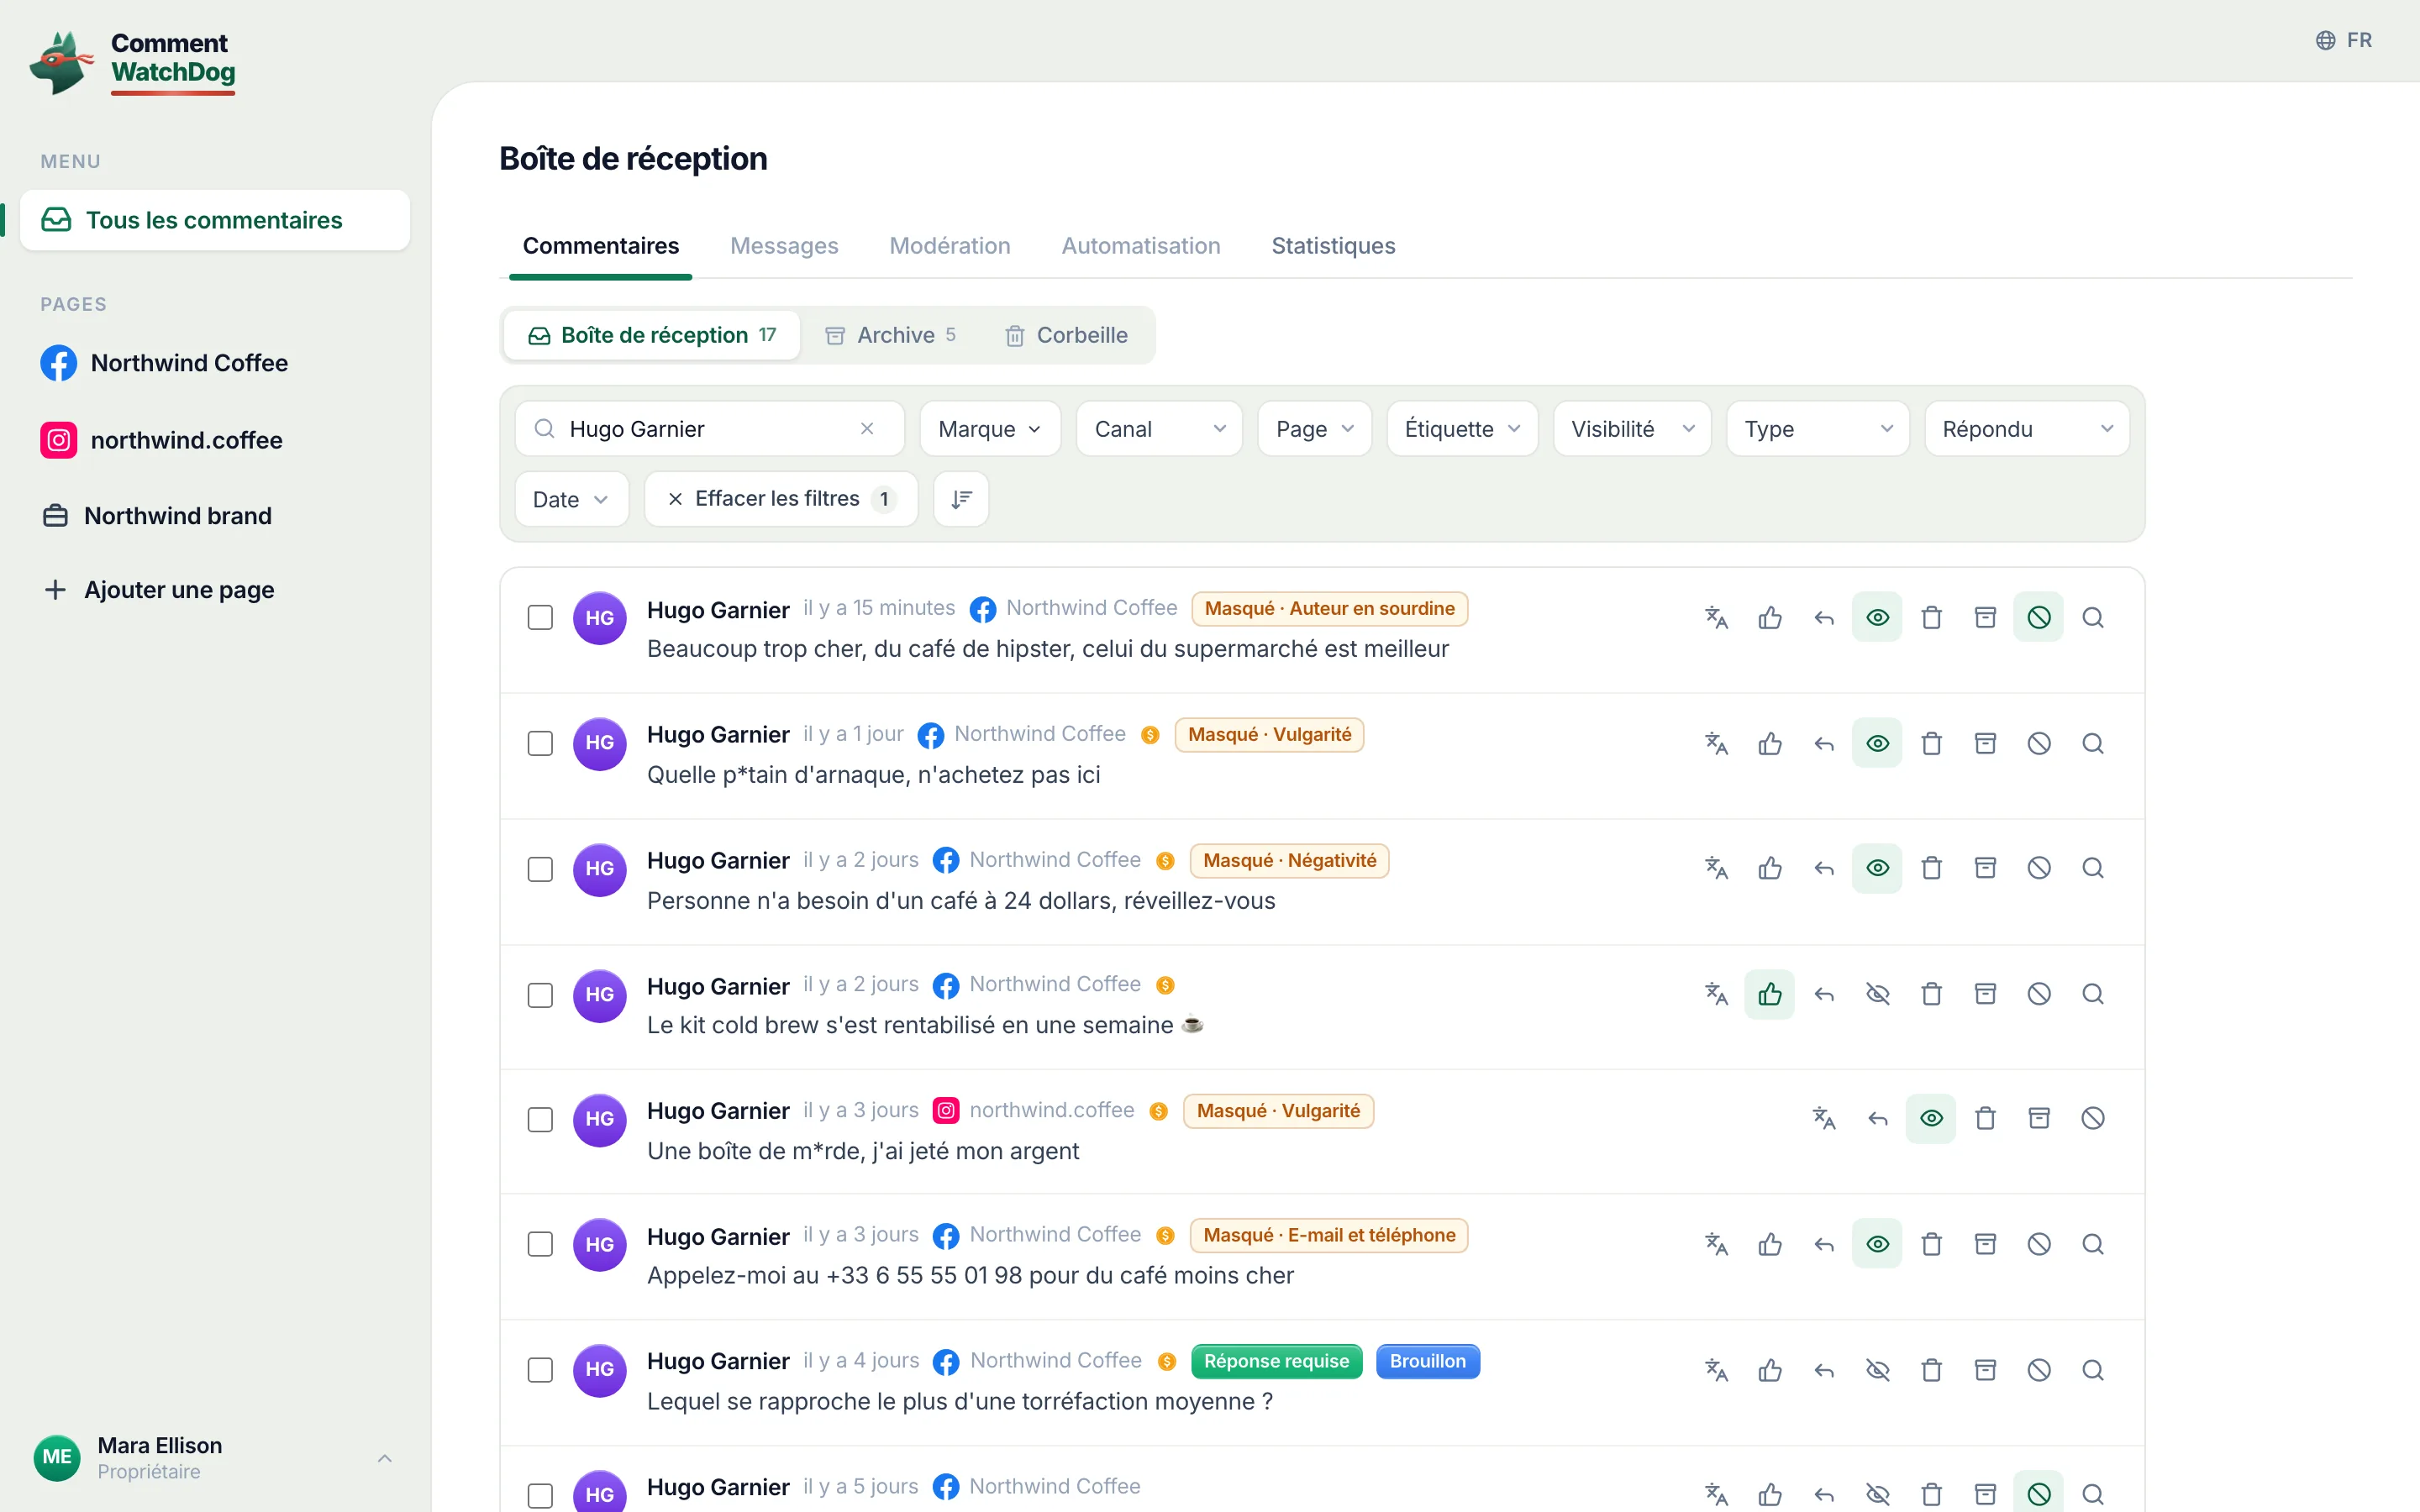Unhide the 'Quelle p*tain d'arnaque' comment
The height and width of the screenshot is (1512, 2420).
tap(1878, 744)
